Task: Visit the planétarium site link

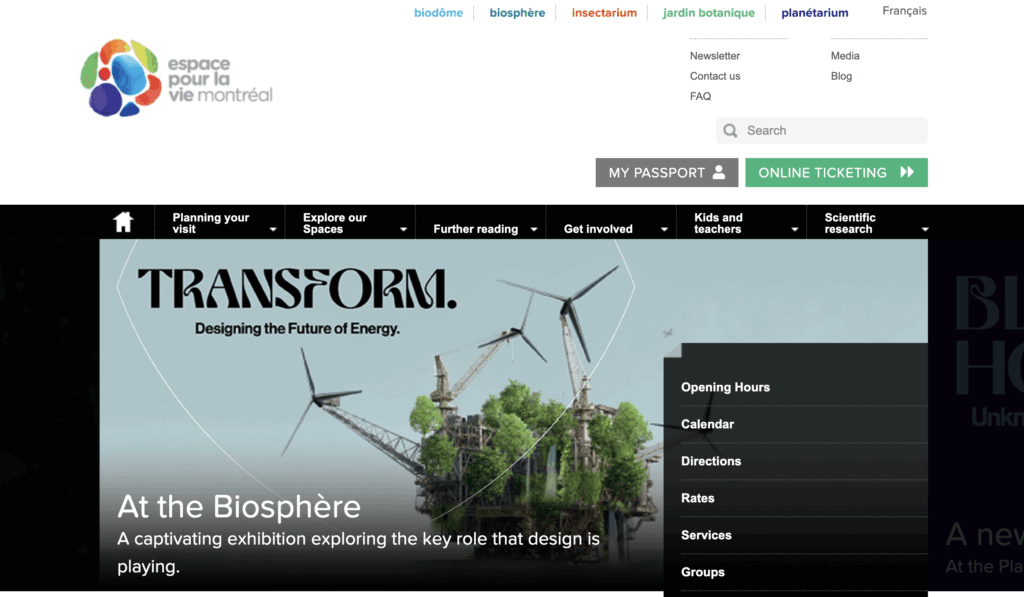Action: (815, 12)
